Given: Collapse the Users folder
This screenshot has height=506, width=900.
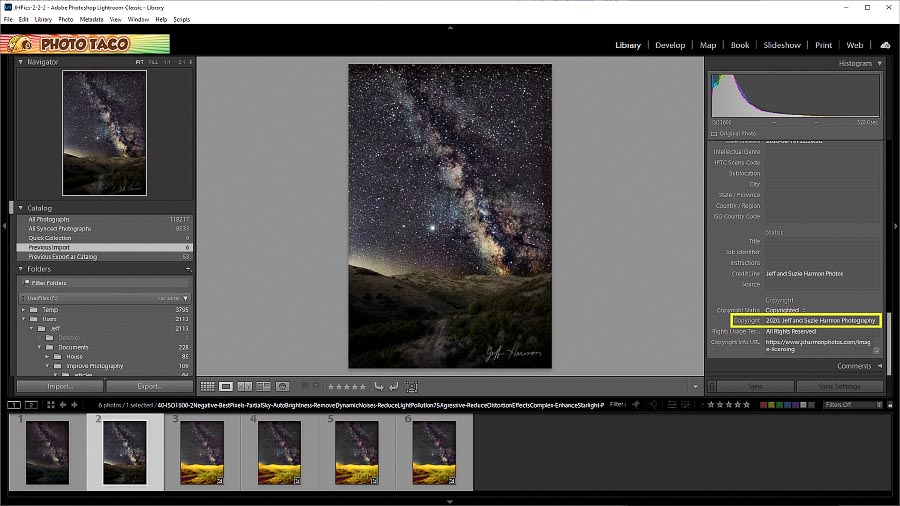Looking at the screenshot, I should click(24, 319).
